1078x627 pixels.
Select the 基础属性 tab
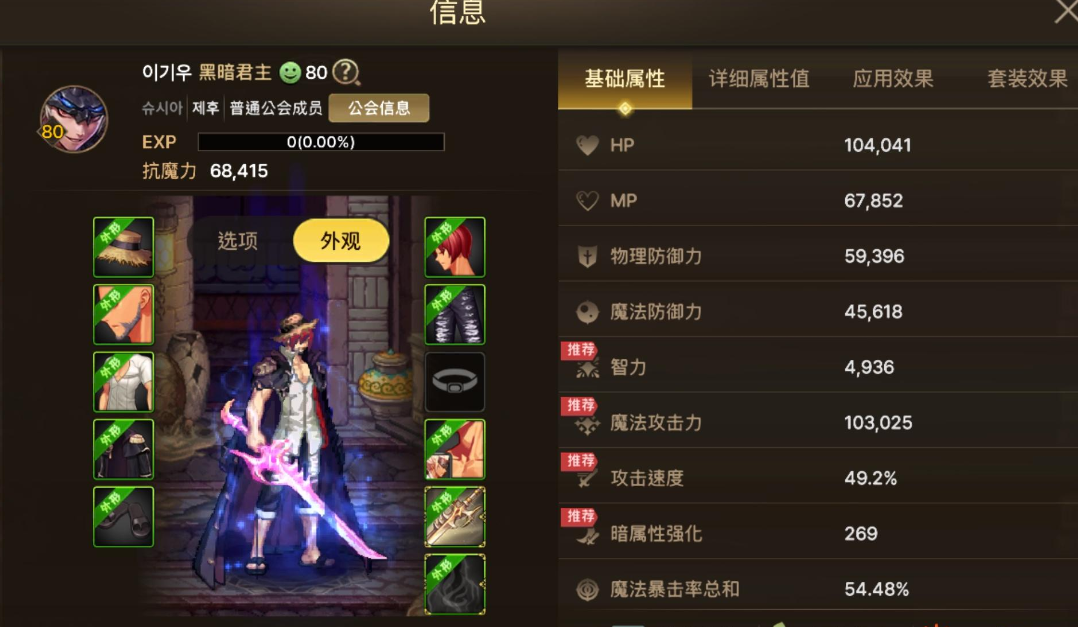pyautogui.click(x=625, y=79)
